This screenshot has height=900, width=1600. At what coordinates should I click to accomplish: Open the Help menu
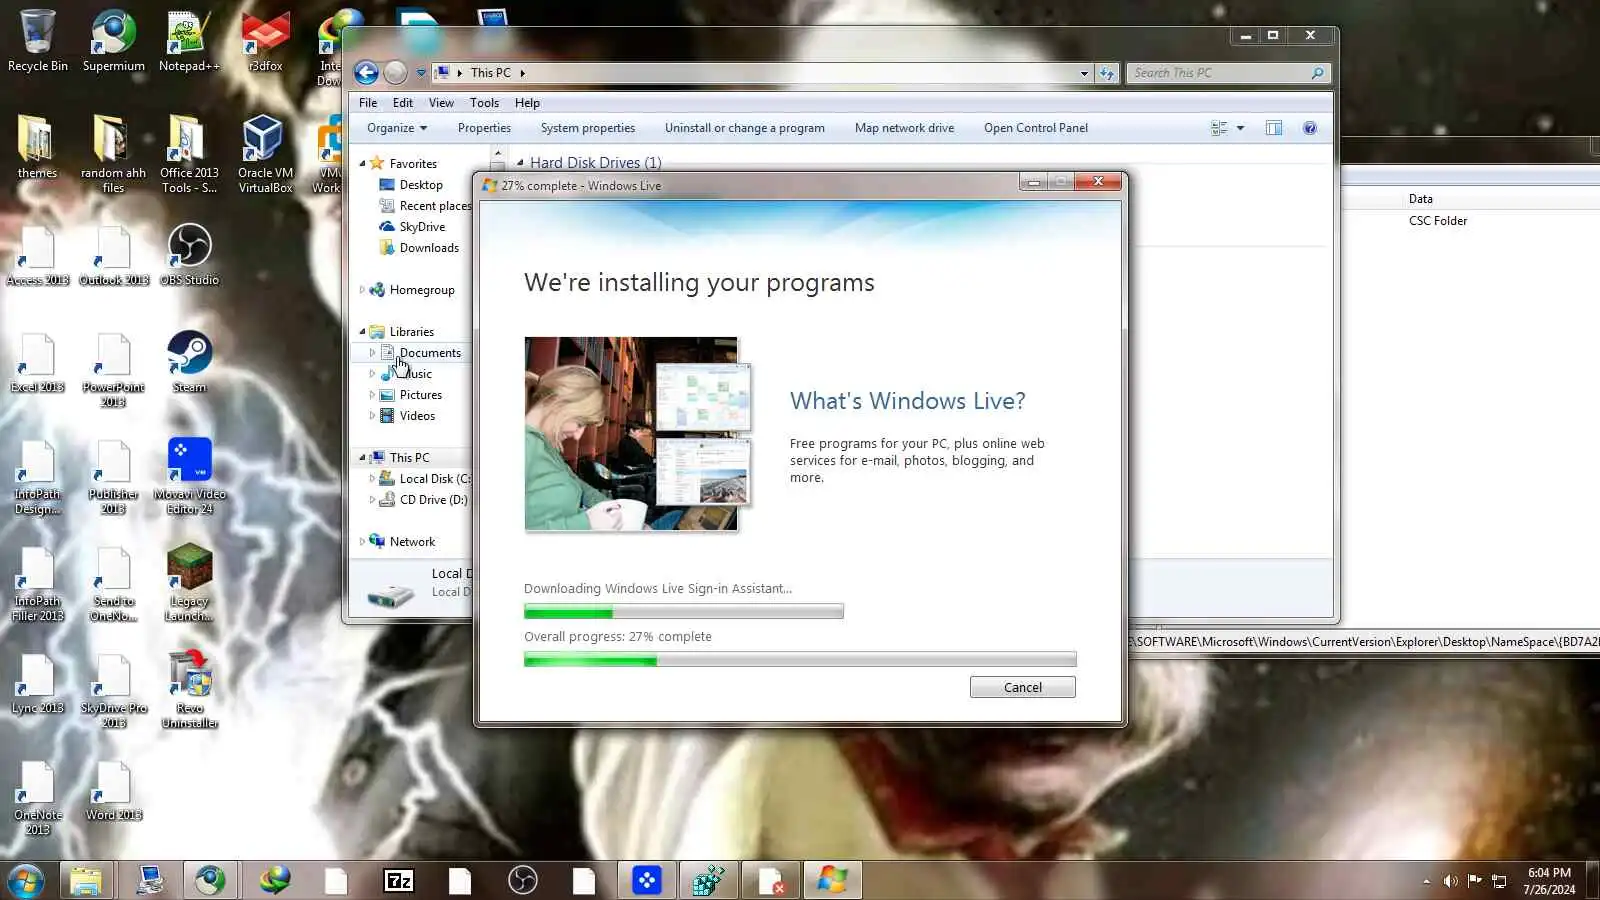(x=527, y=103)
